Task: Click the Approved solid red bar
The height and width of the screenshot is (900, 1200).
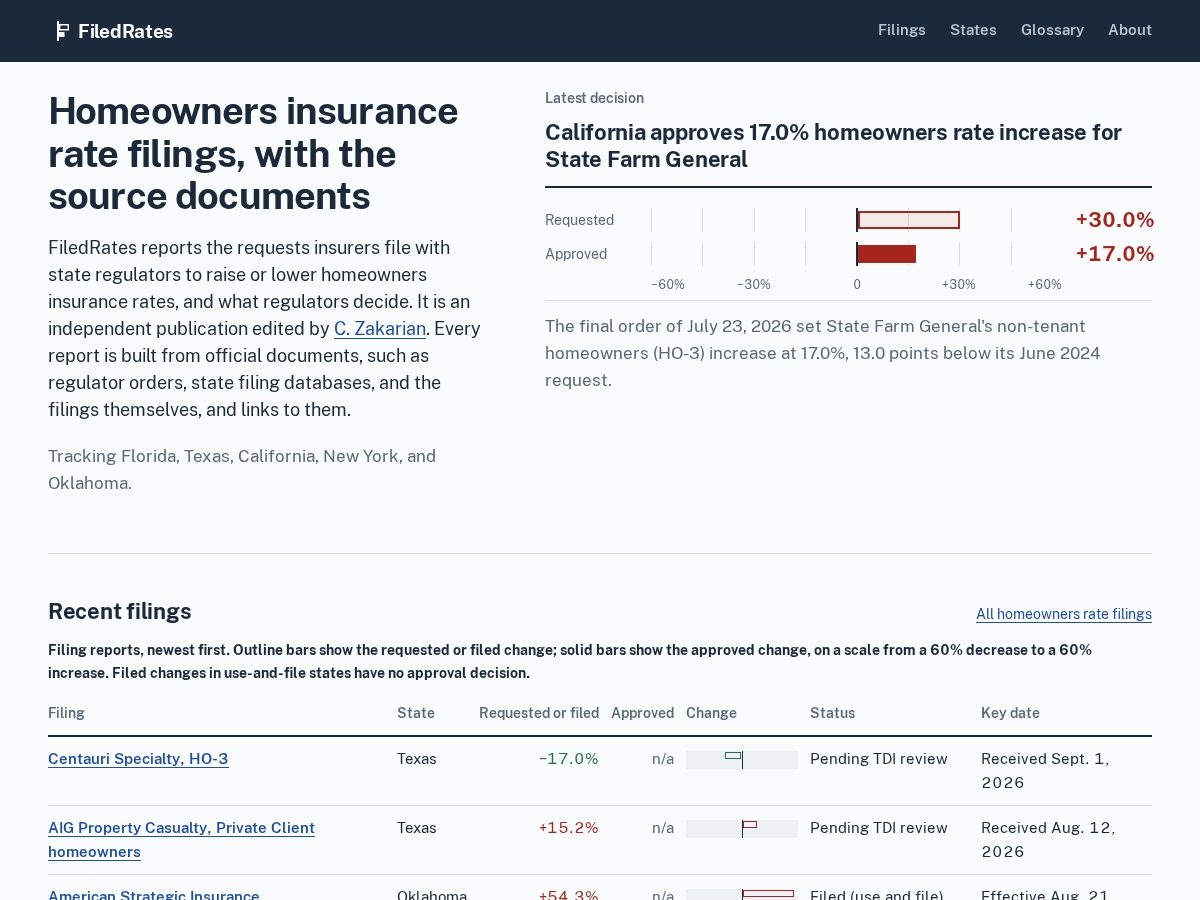Action: [x=886, y=254]
